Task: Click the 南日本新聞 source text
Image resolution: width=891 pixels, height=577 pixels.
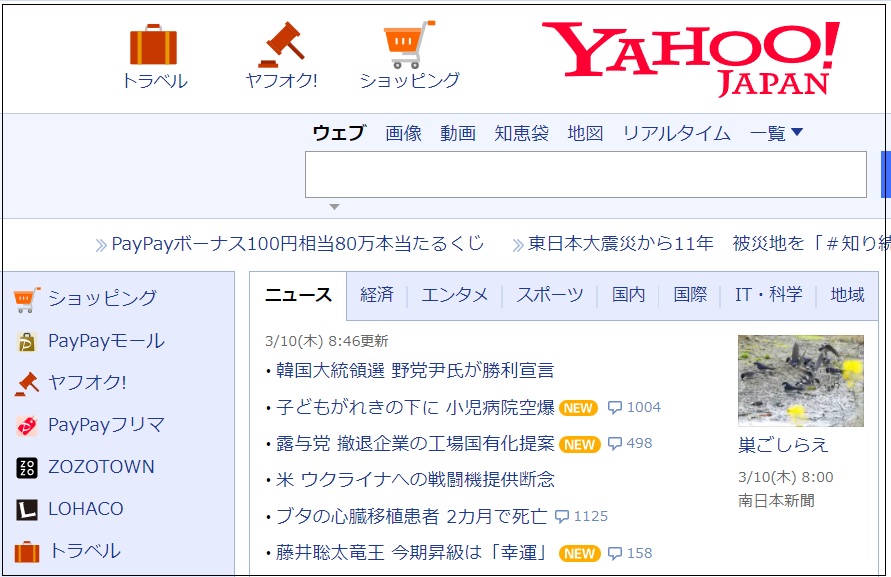Action: pos(776,500)
